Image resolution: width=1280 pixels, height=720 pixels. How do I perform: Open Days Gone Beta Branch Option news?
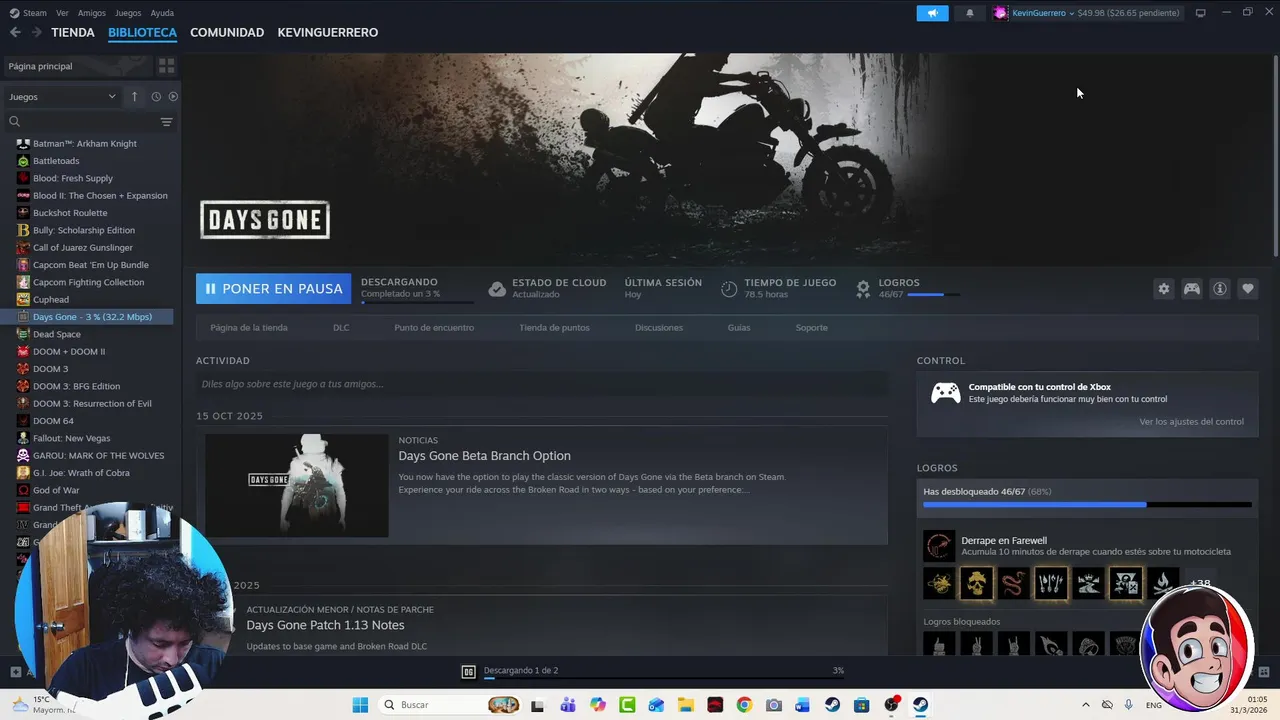[x=485, y=456]
